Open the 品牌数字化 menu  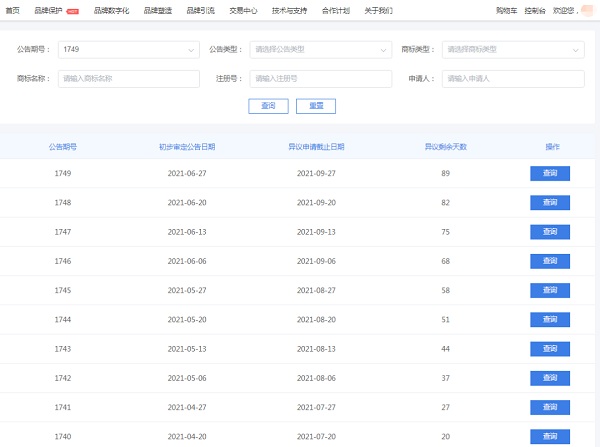pyautogui.click(x=111, y=11)
